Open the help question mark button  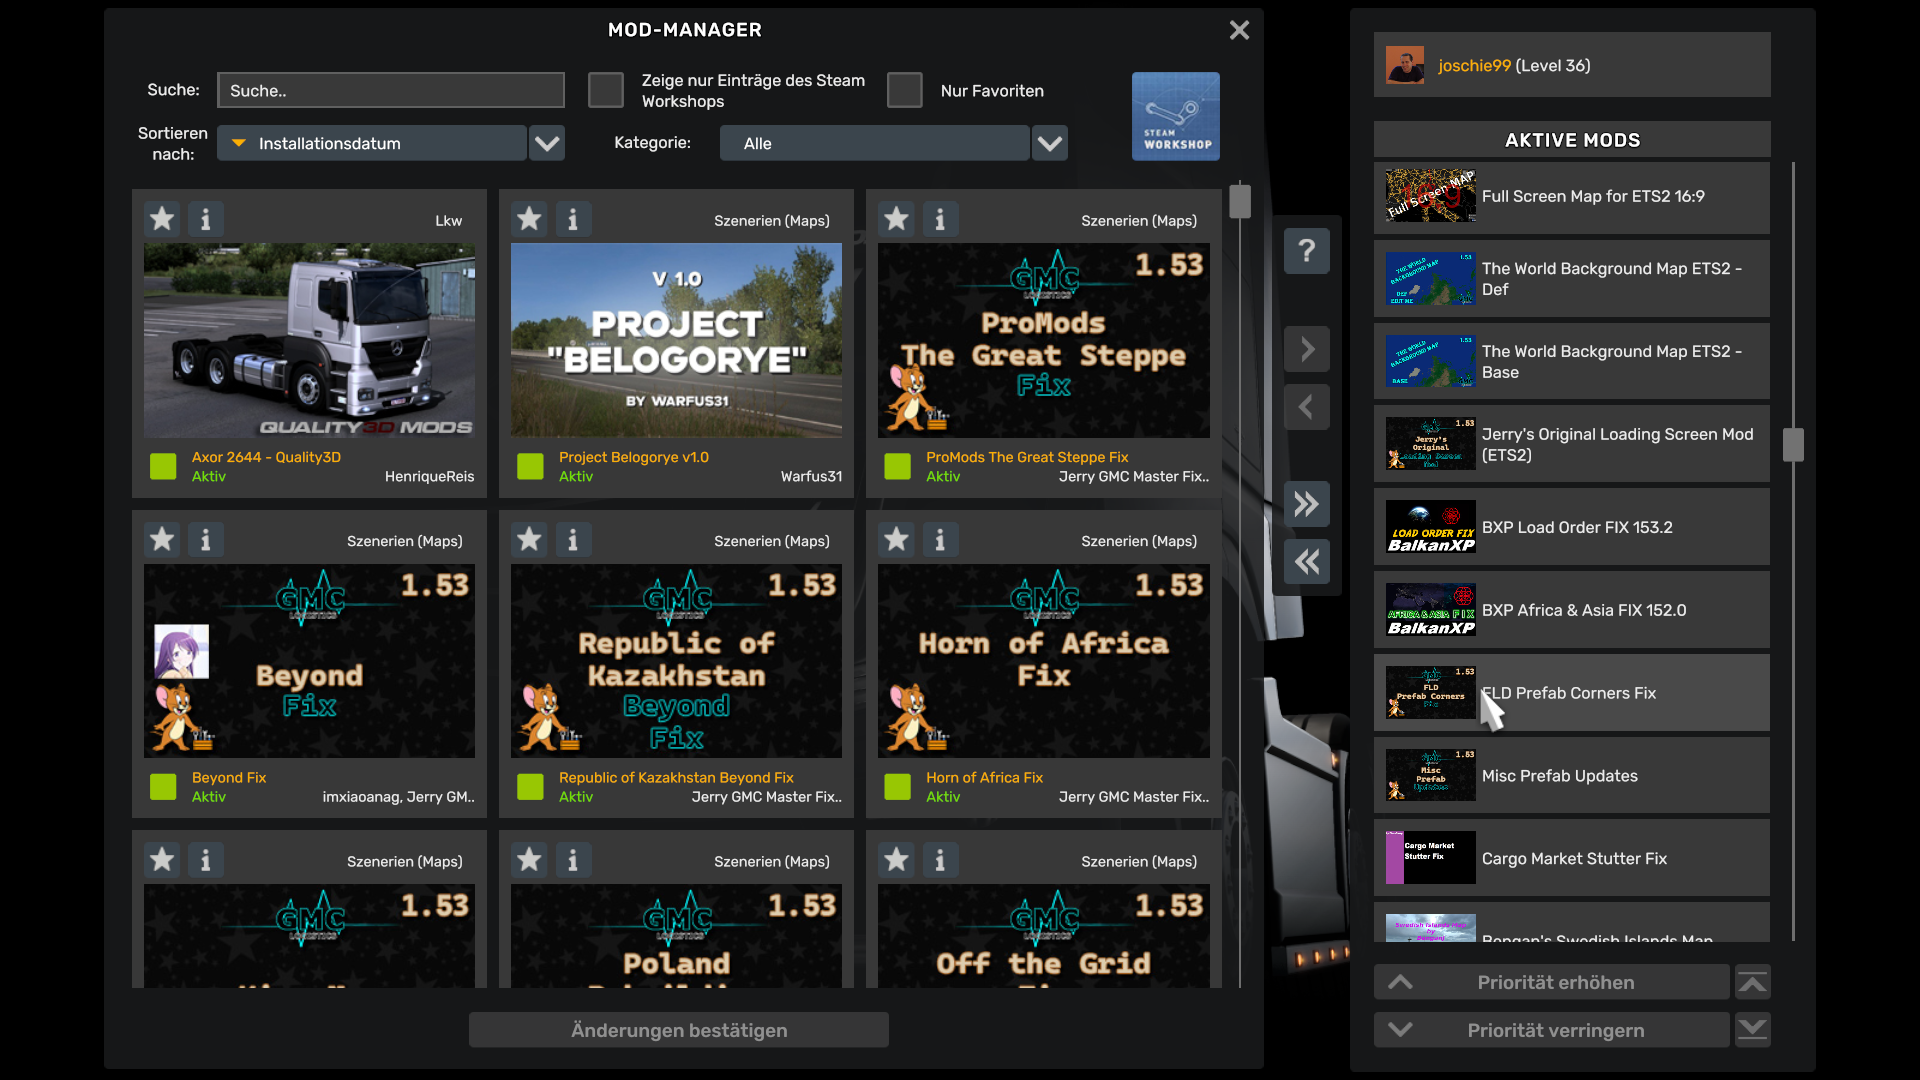[1306, 251]
